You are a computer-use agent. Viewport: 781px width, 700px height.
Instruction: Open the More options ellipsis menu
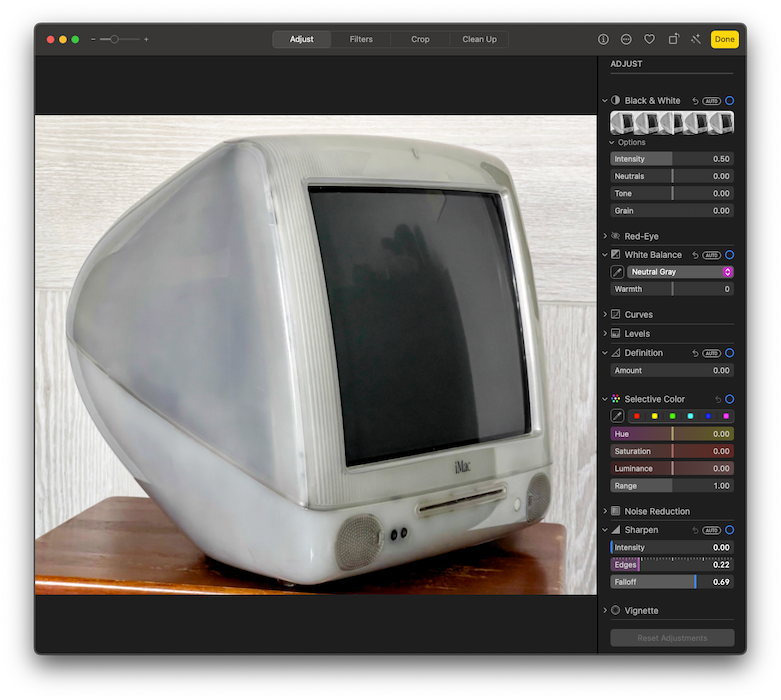[626, 39]
